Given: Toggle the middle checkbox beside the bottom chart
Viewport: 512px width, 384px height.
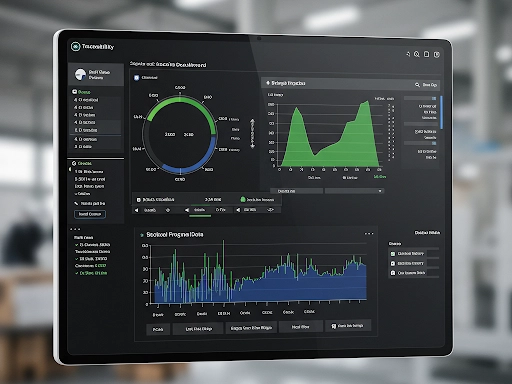Looking at the screenshot, I should coord(393,263).
